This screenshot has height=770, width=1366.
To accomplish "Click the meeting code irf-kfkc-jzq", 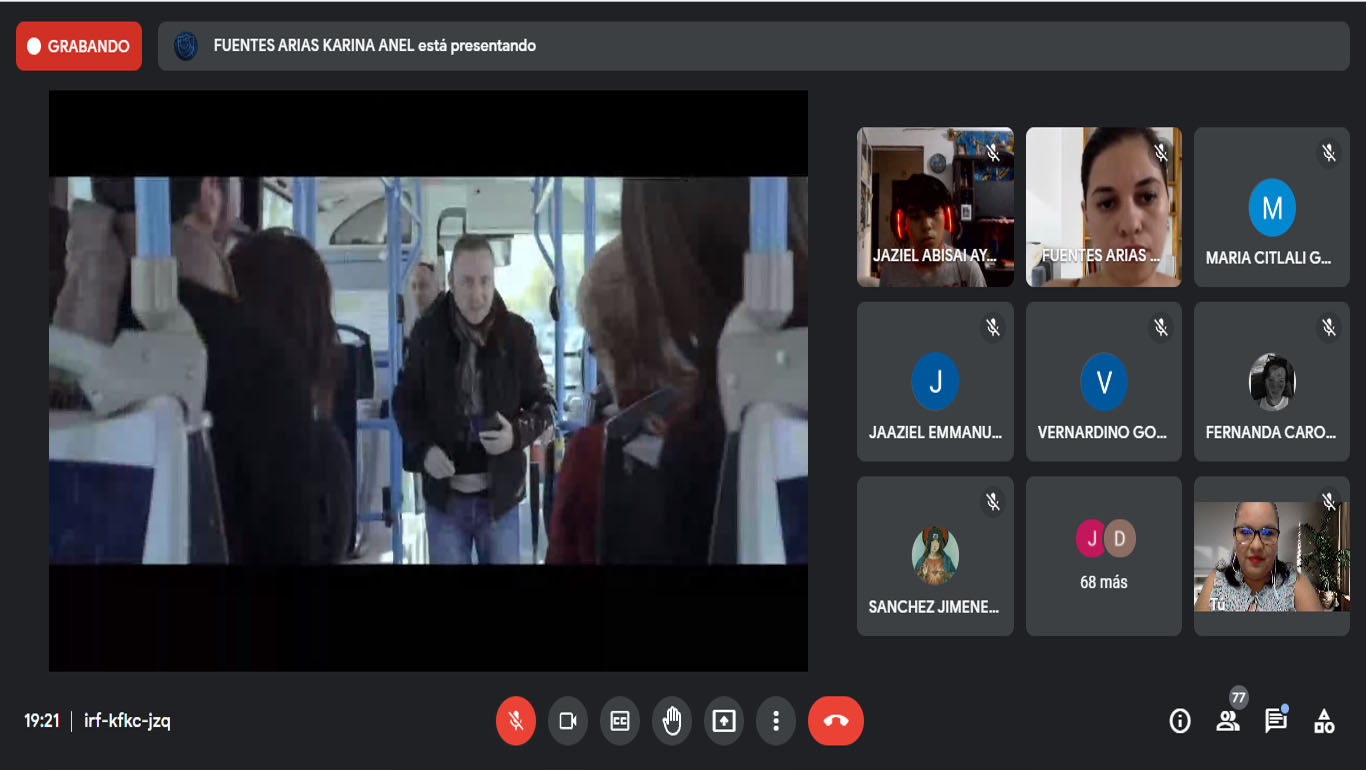I will (x=127, y=721).
